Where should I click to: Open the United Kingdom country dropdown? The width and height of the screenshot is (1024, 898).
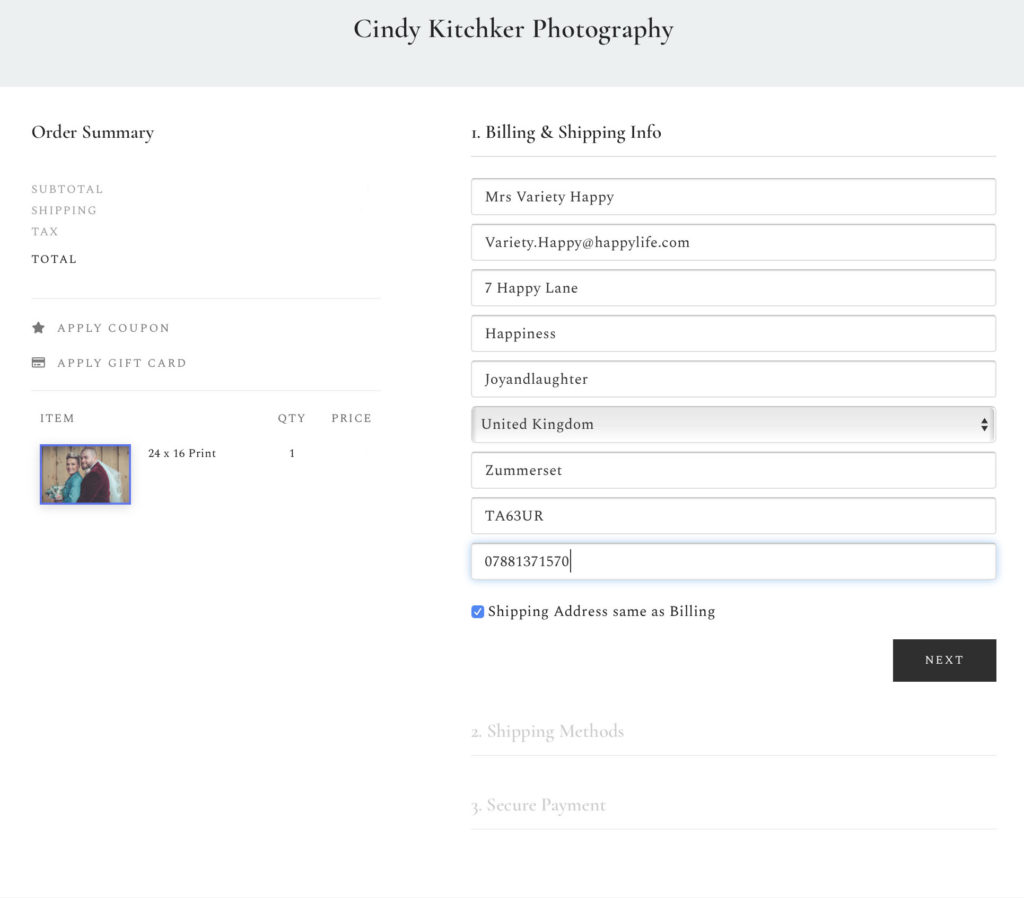(x=733, y=425)
